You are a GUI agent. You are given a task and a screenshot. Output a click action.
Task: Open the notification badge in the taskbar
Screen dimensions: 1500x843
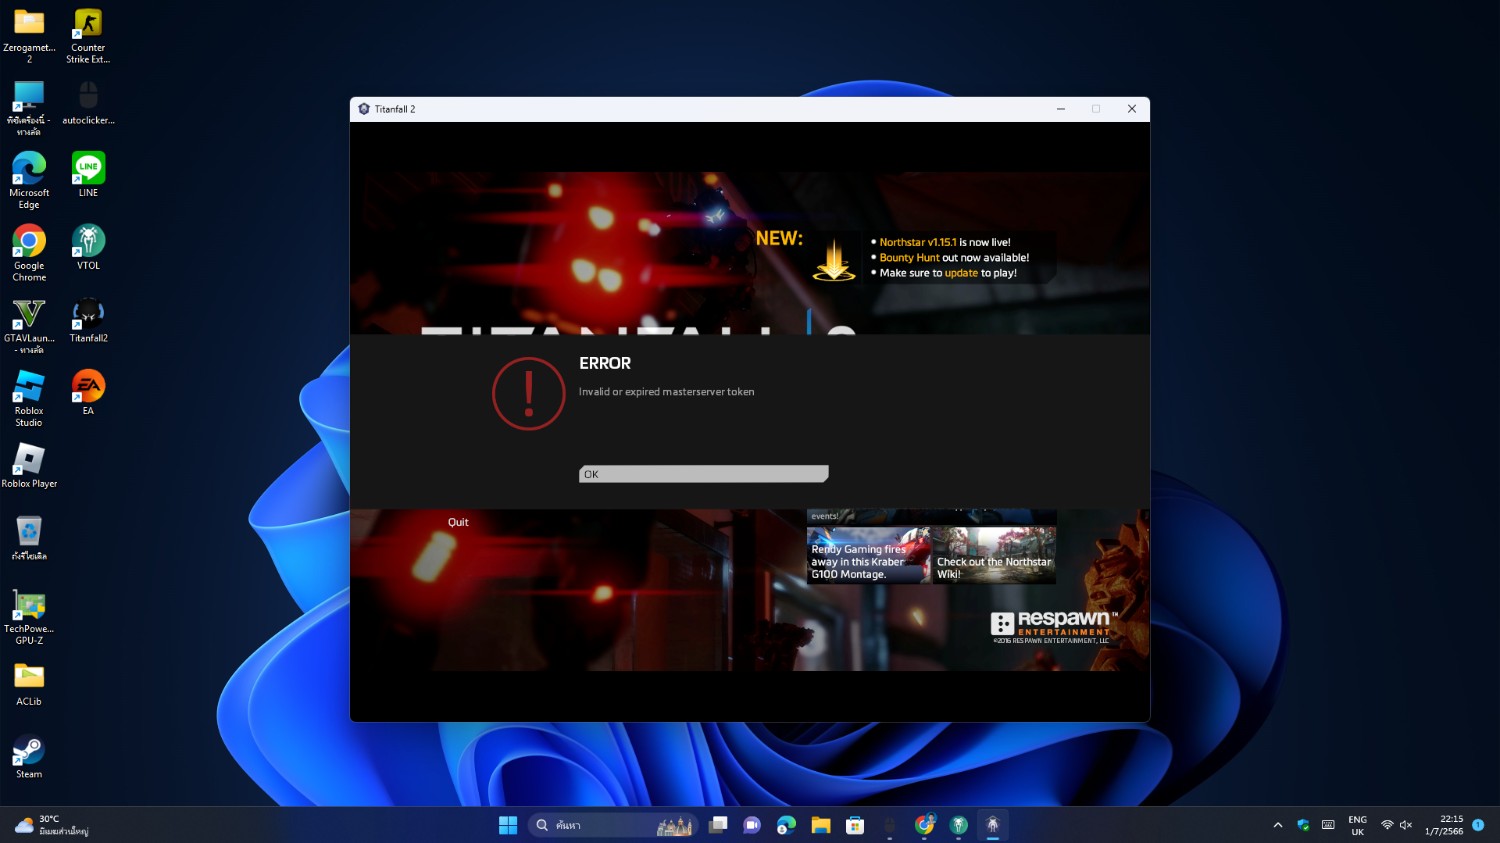(x=1478, y=825)
